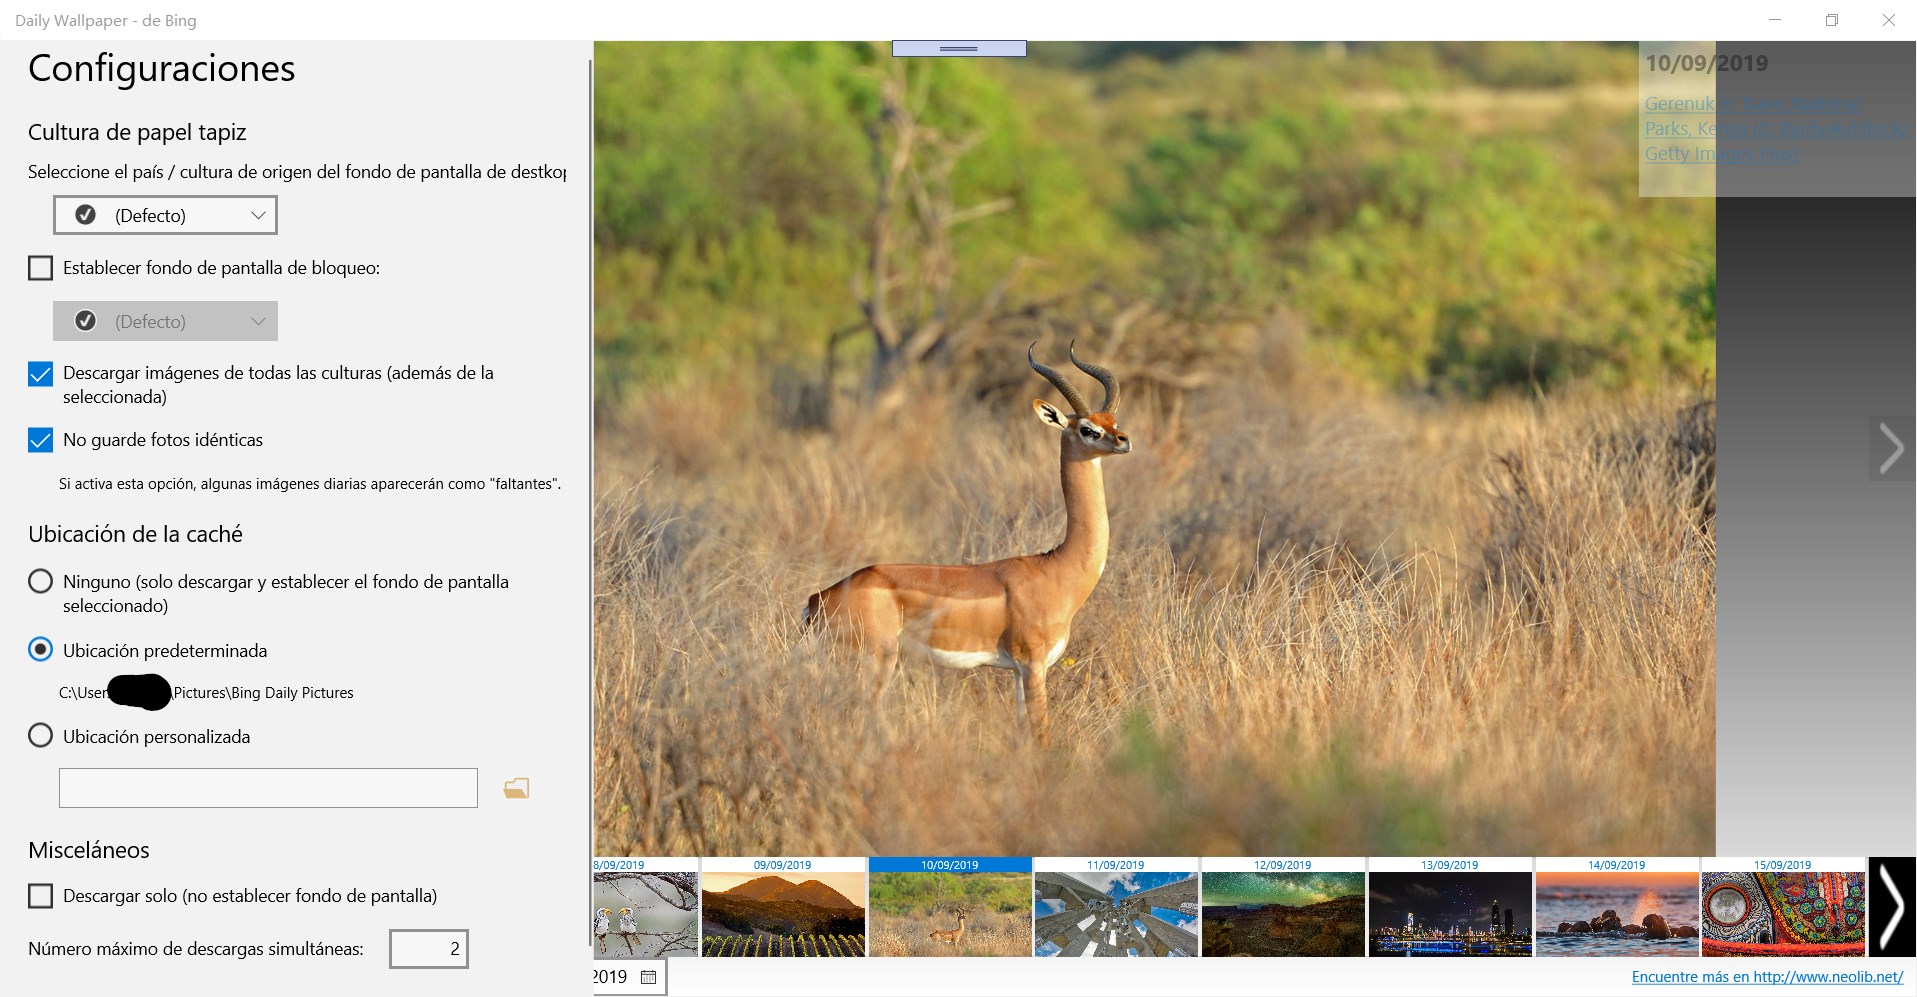
Task: Uncheck Descargar imágenes de todas las culturas
Action: (40, 374)
